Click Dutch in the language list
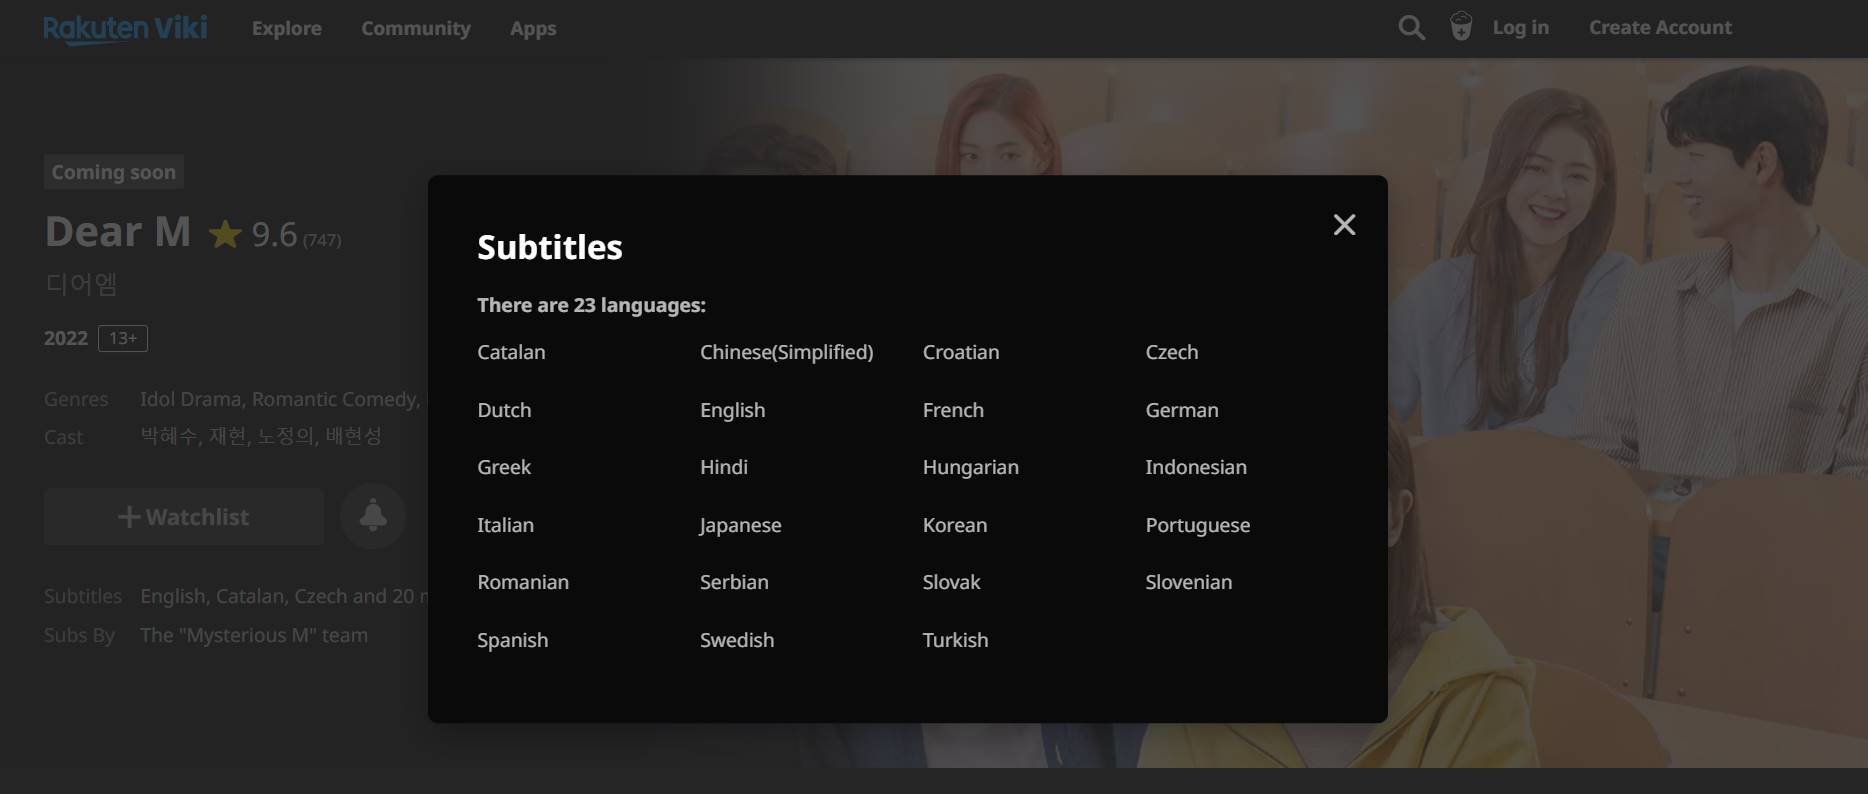This screenshot has width=1868, height=794. click(x=504, y=410)
